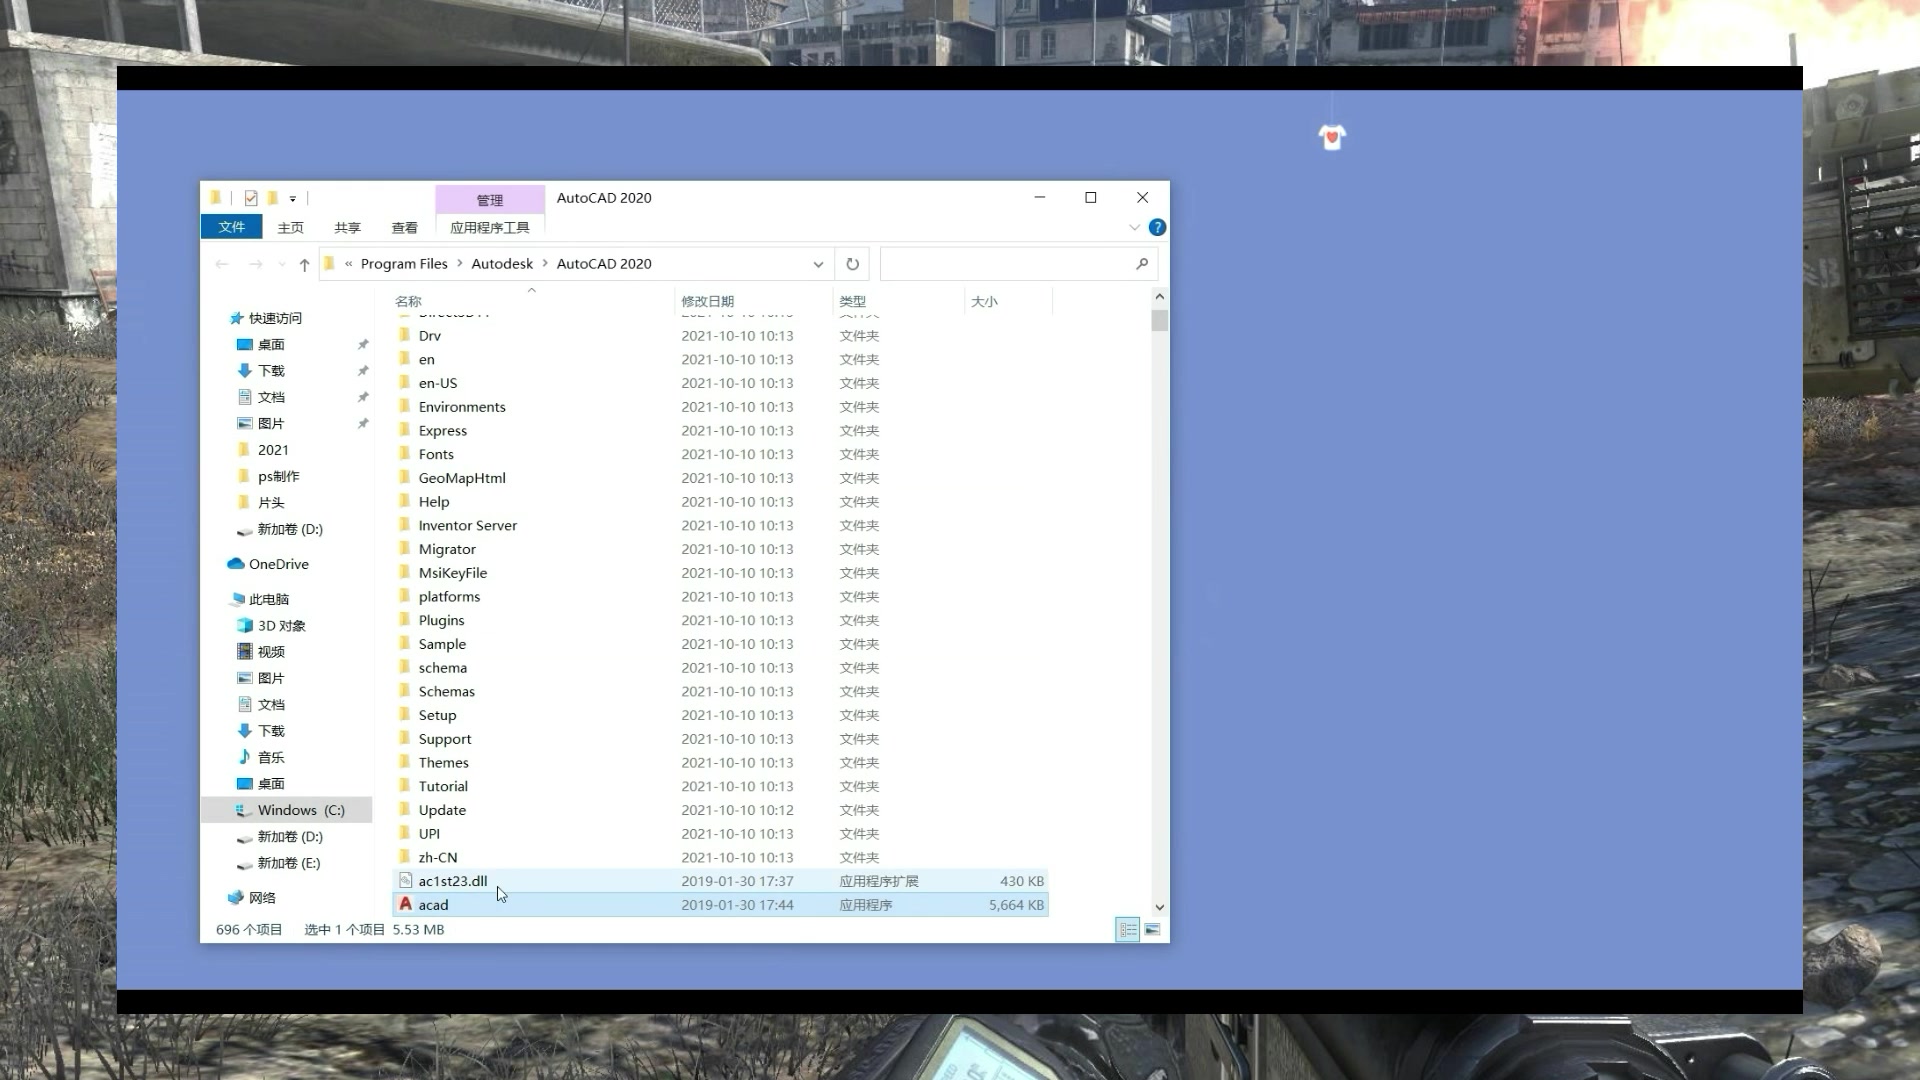Image resolution: width=1920 pixels, height=1080 pixels.
Task: Click the forward navigation arrow
Action: click(255, 264)
